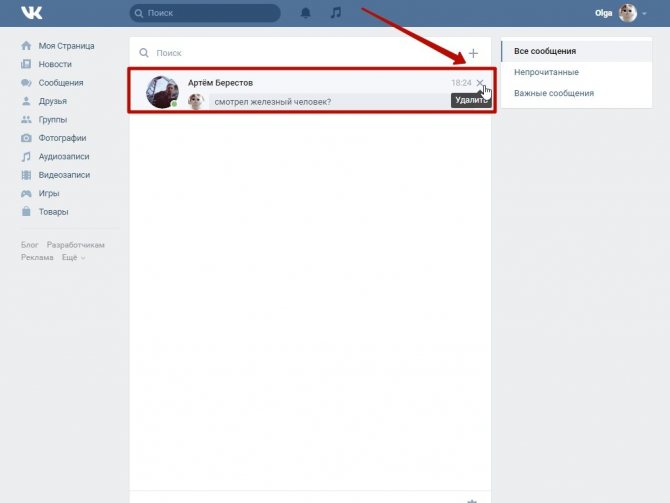
Task: Click the newspaper icon for Новости
Action: pyautogui.click(x=26, y=64)
